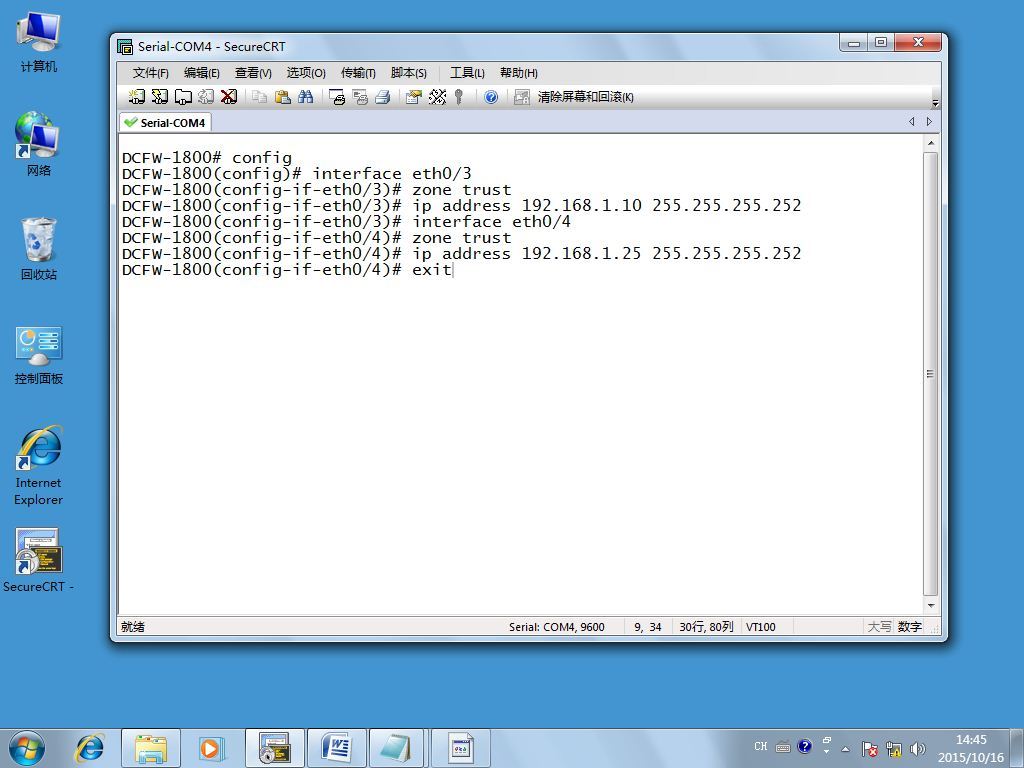Click the terminal scrollbar down arrow
Image resolution: width=1024 pixels, height=768 pixels.
coord(931,606)
